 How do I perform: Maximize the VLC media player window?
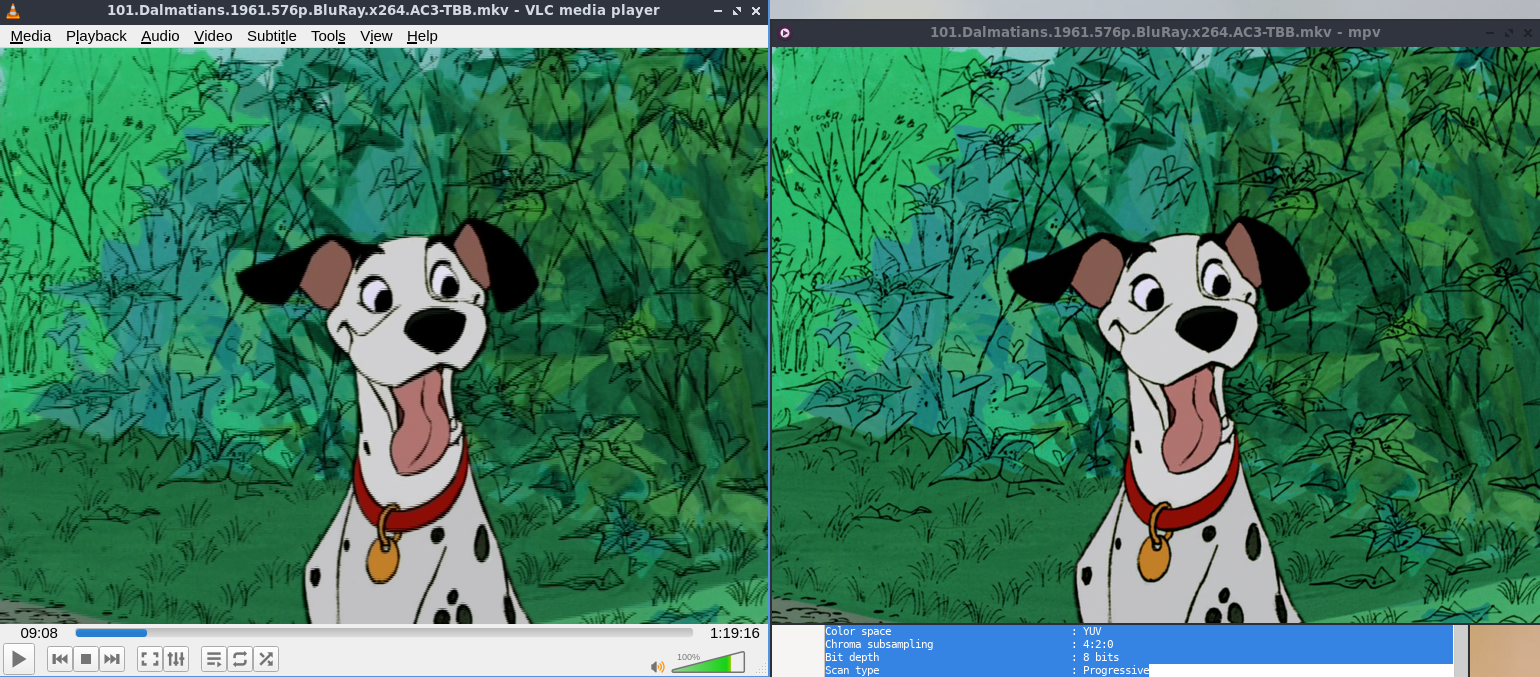pos(737,11)
